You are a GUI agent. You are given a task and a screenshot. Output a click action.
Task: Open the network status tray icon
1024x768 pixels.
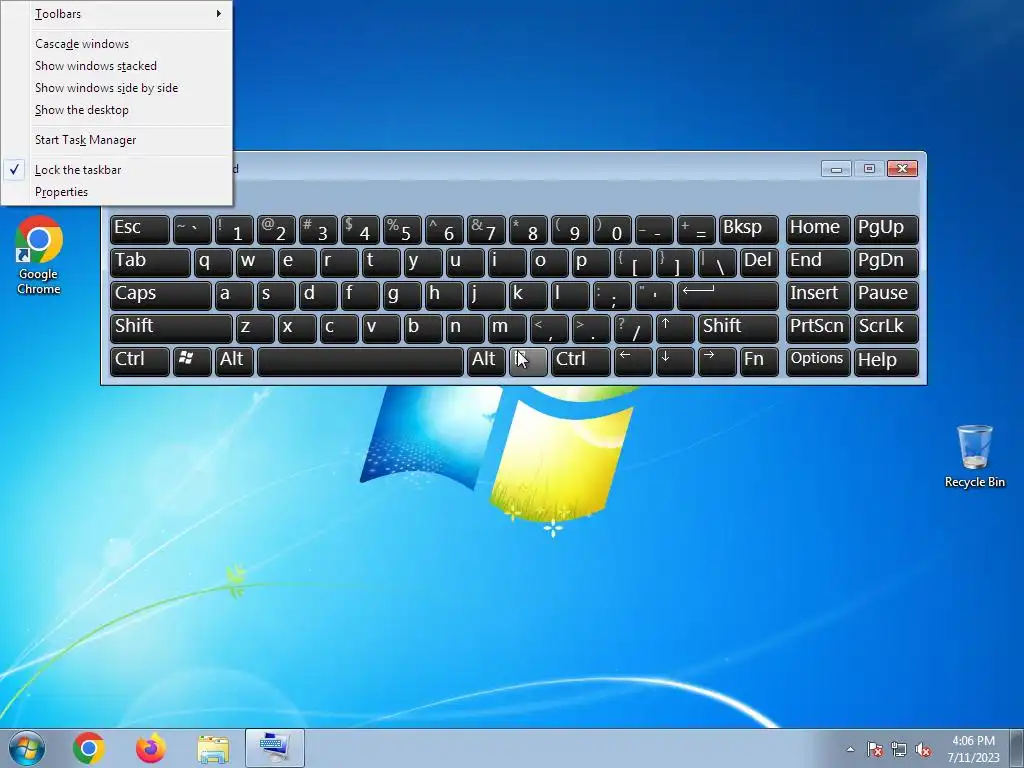coord(899,750)
